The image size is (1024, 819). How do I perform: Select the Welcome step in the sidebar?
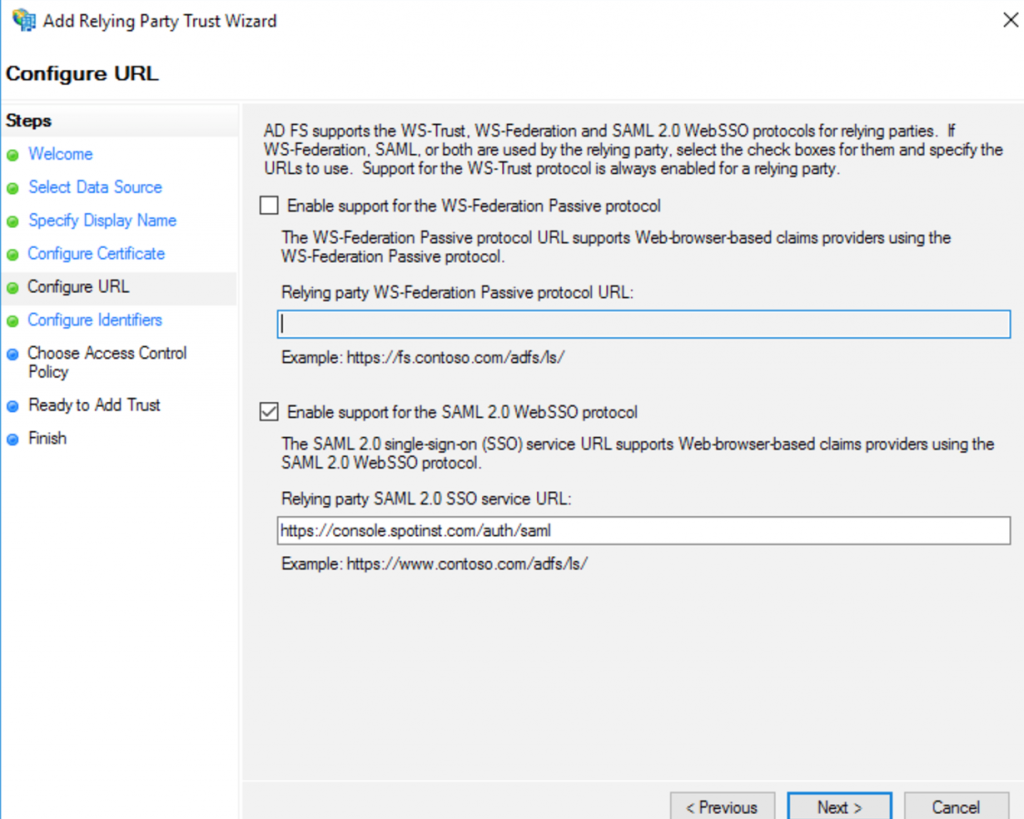click(60, 154)
